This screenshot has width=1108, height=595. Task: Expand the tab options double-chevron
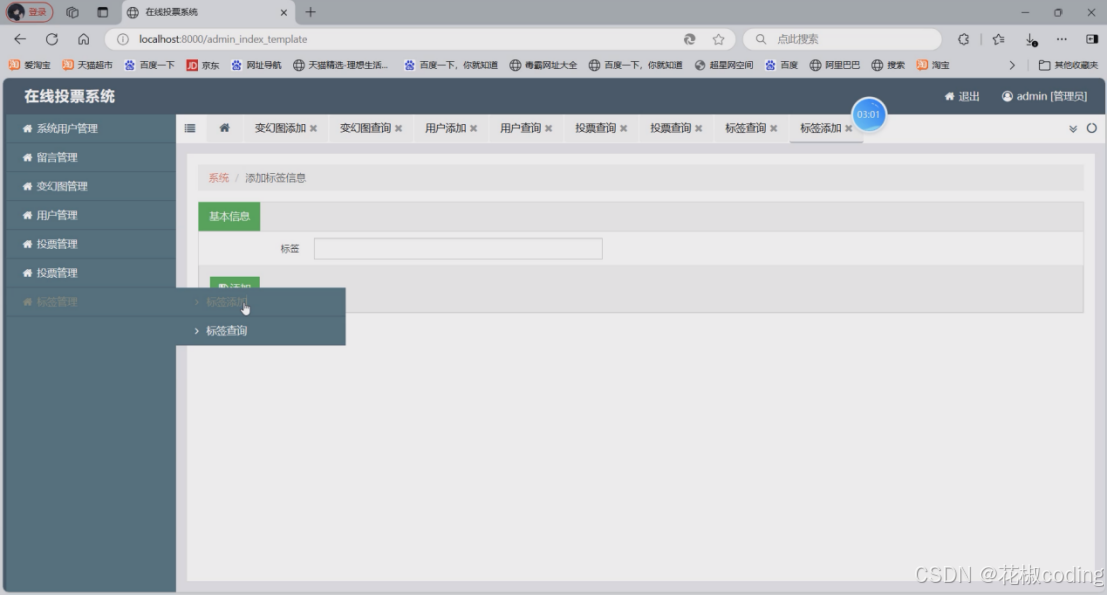pos(1073,129)
